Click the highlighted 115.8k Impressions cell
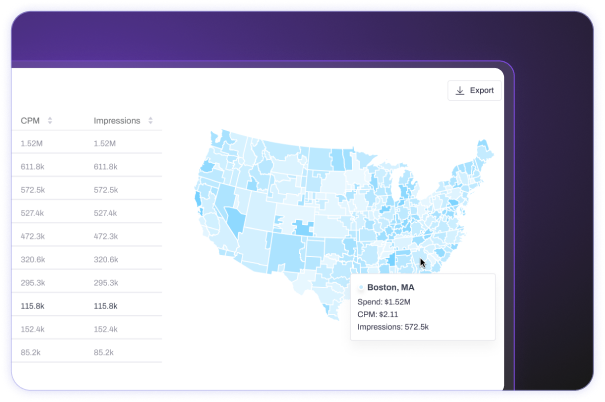Screen dimensions: 605x402 [x=107, y=305]
